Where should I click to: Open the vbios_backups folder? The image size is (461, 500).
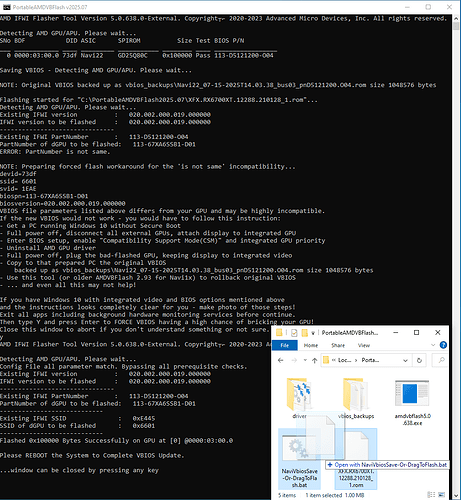click(x=356, y=398)
